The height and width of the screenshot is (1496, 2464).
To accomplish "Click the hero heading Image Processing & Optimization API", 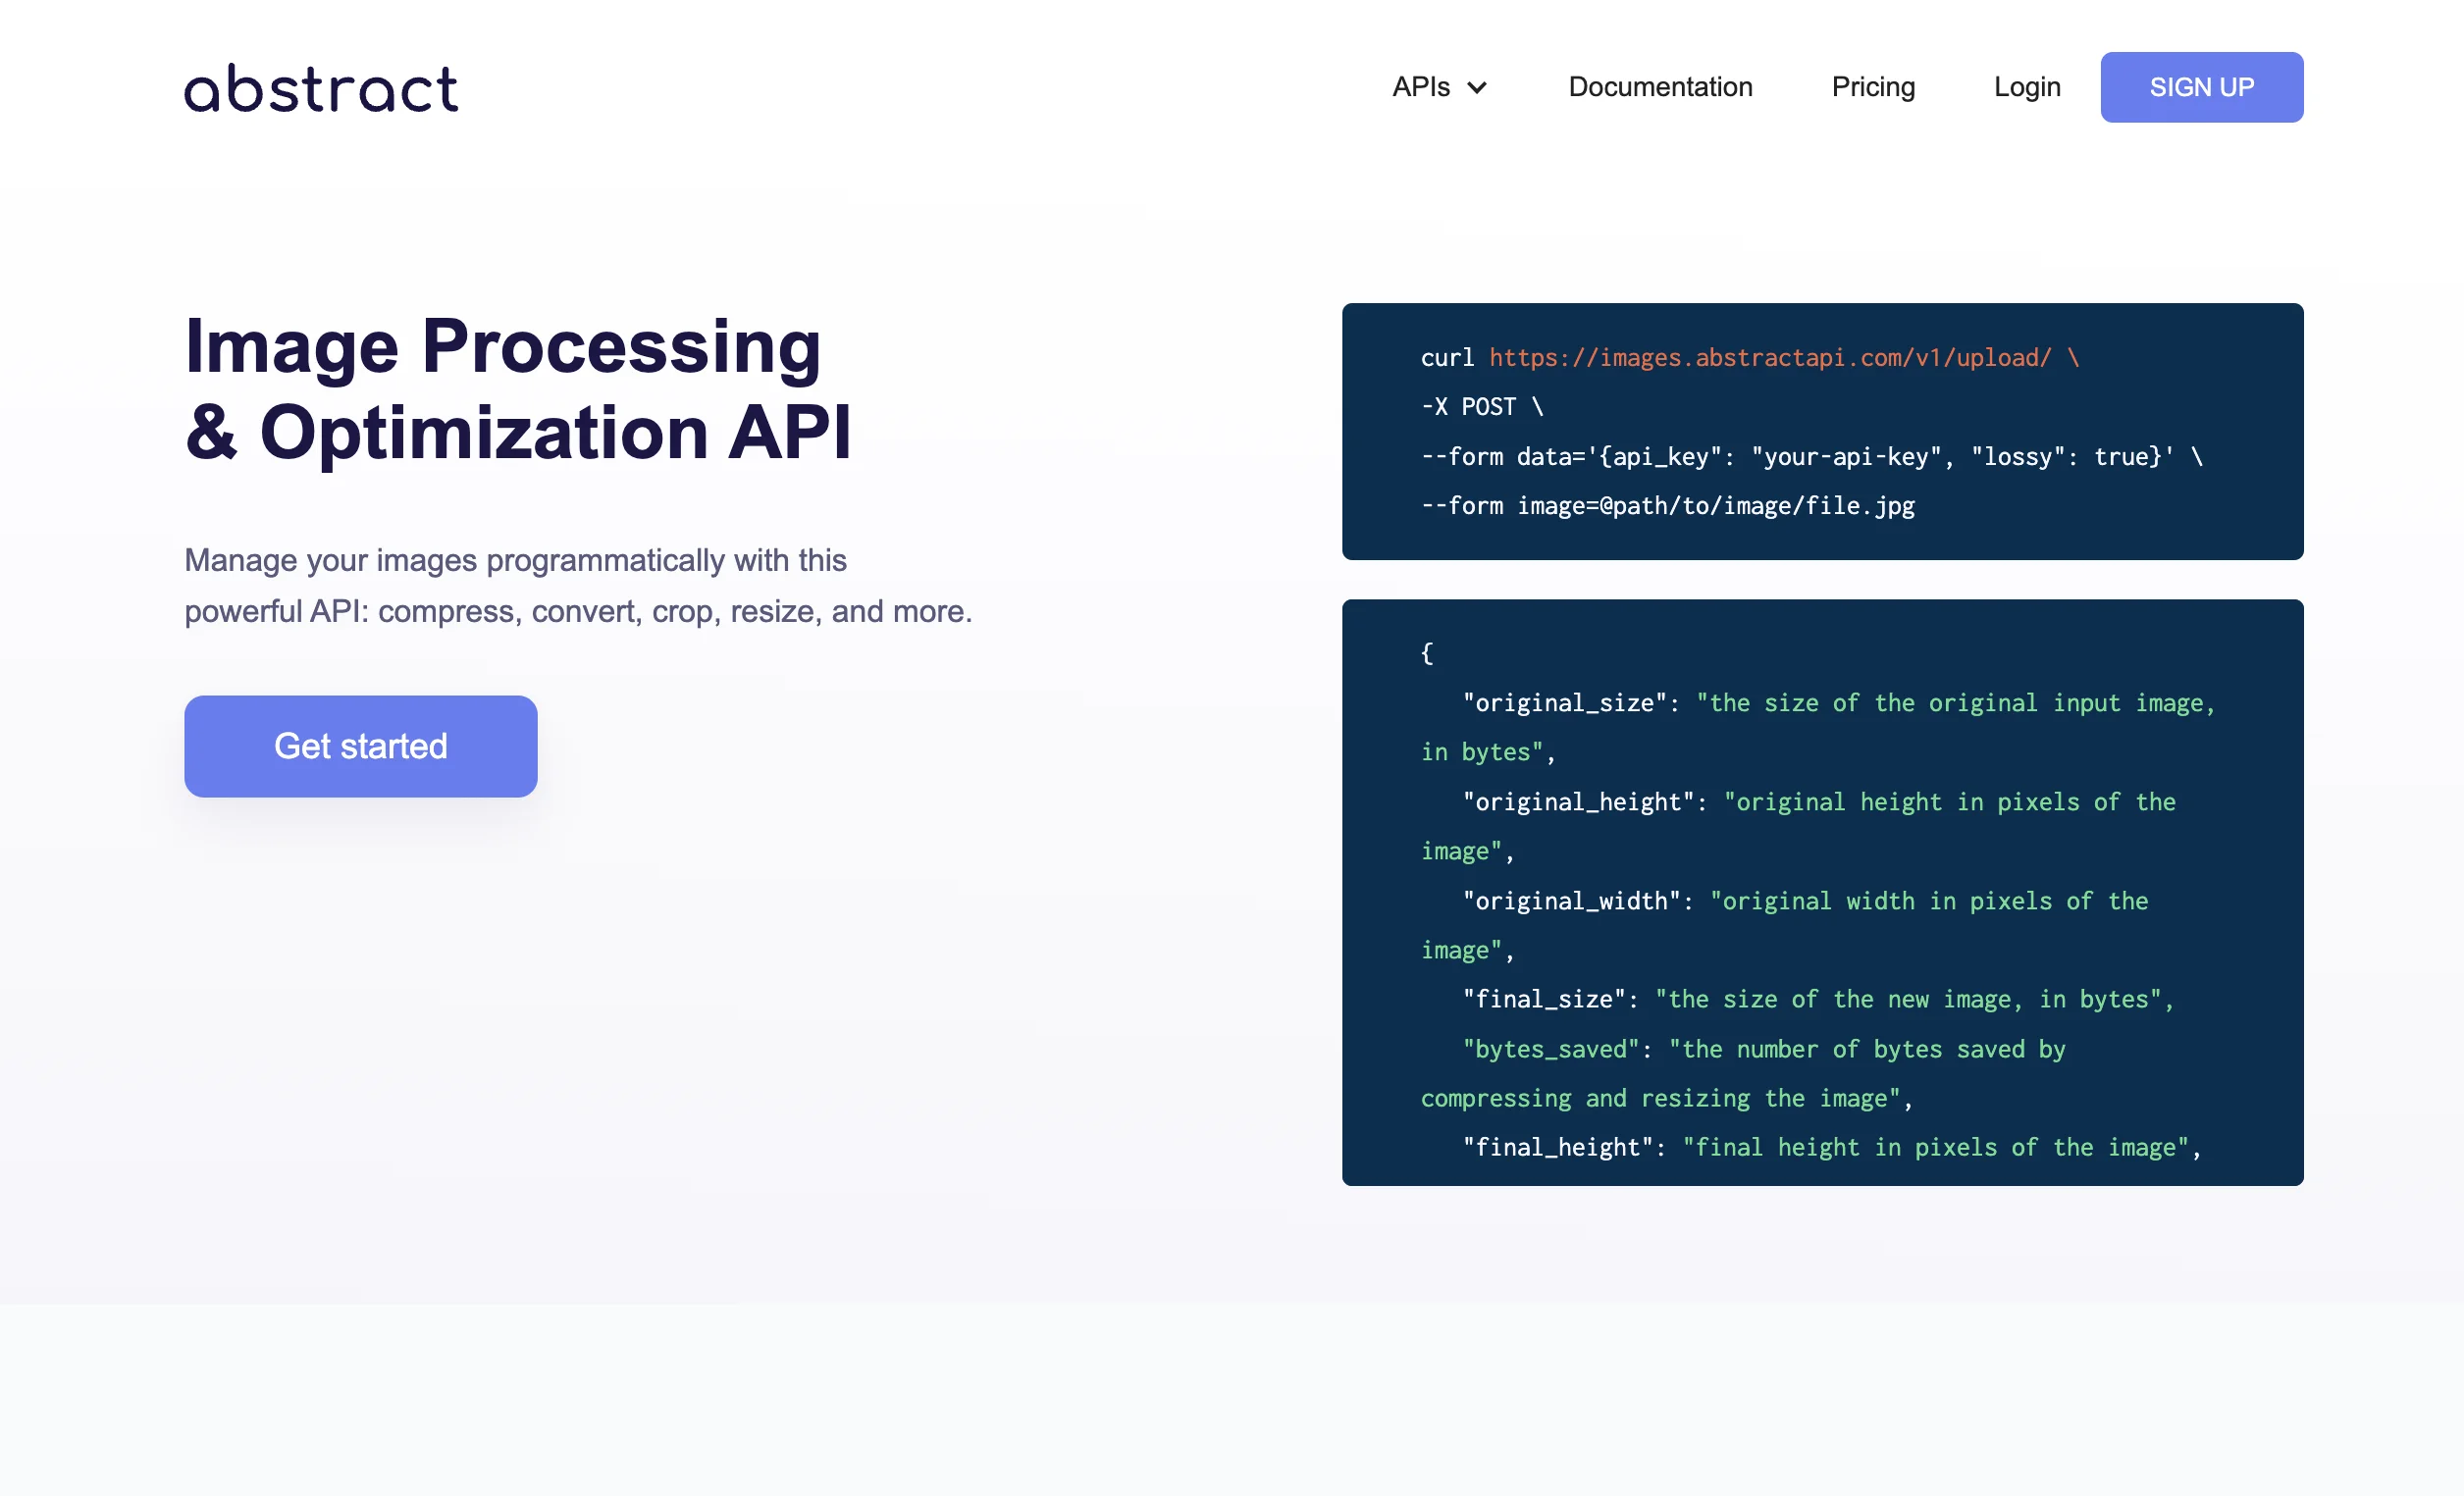I will click(520, 388).
